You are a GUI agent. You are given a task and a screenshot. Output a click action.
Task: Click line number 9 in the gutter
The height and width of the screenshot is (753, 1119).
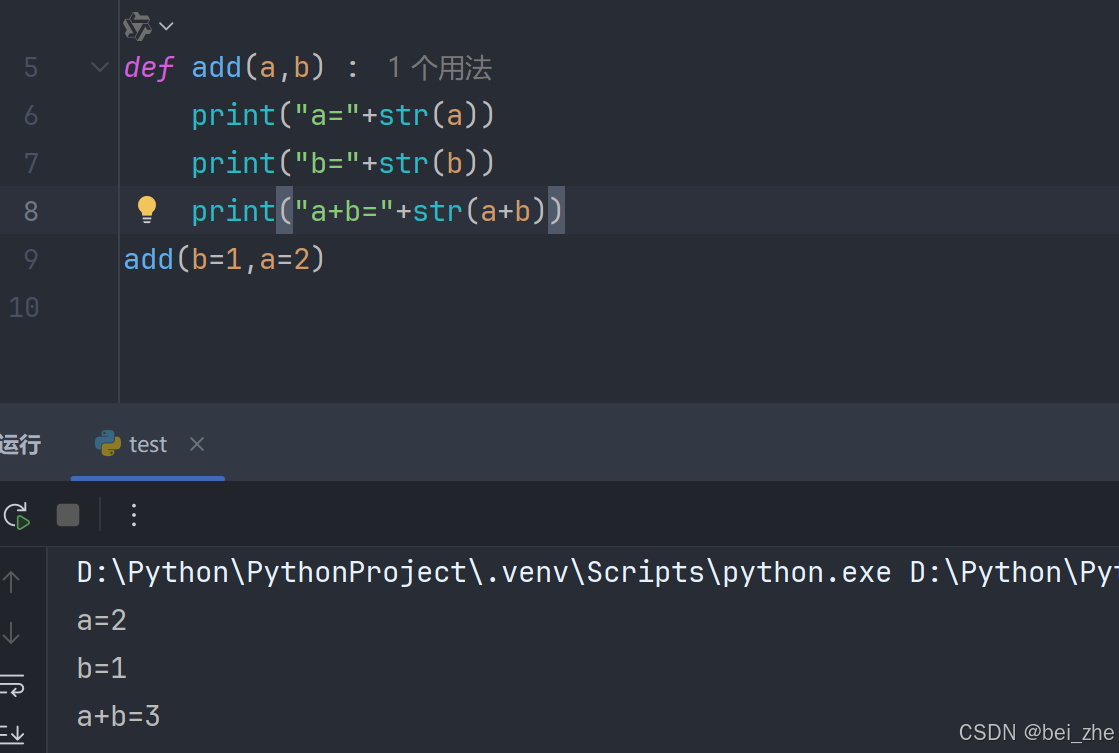pyautogui.click(x=30, y=259)
